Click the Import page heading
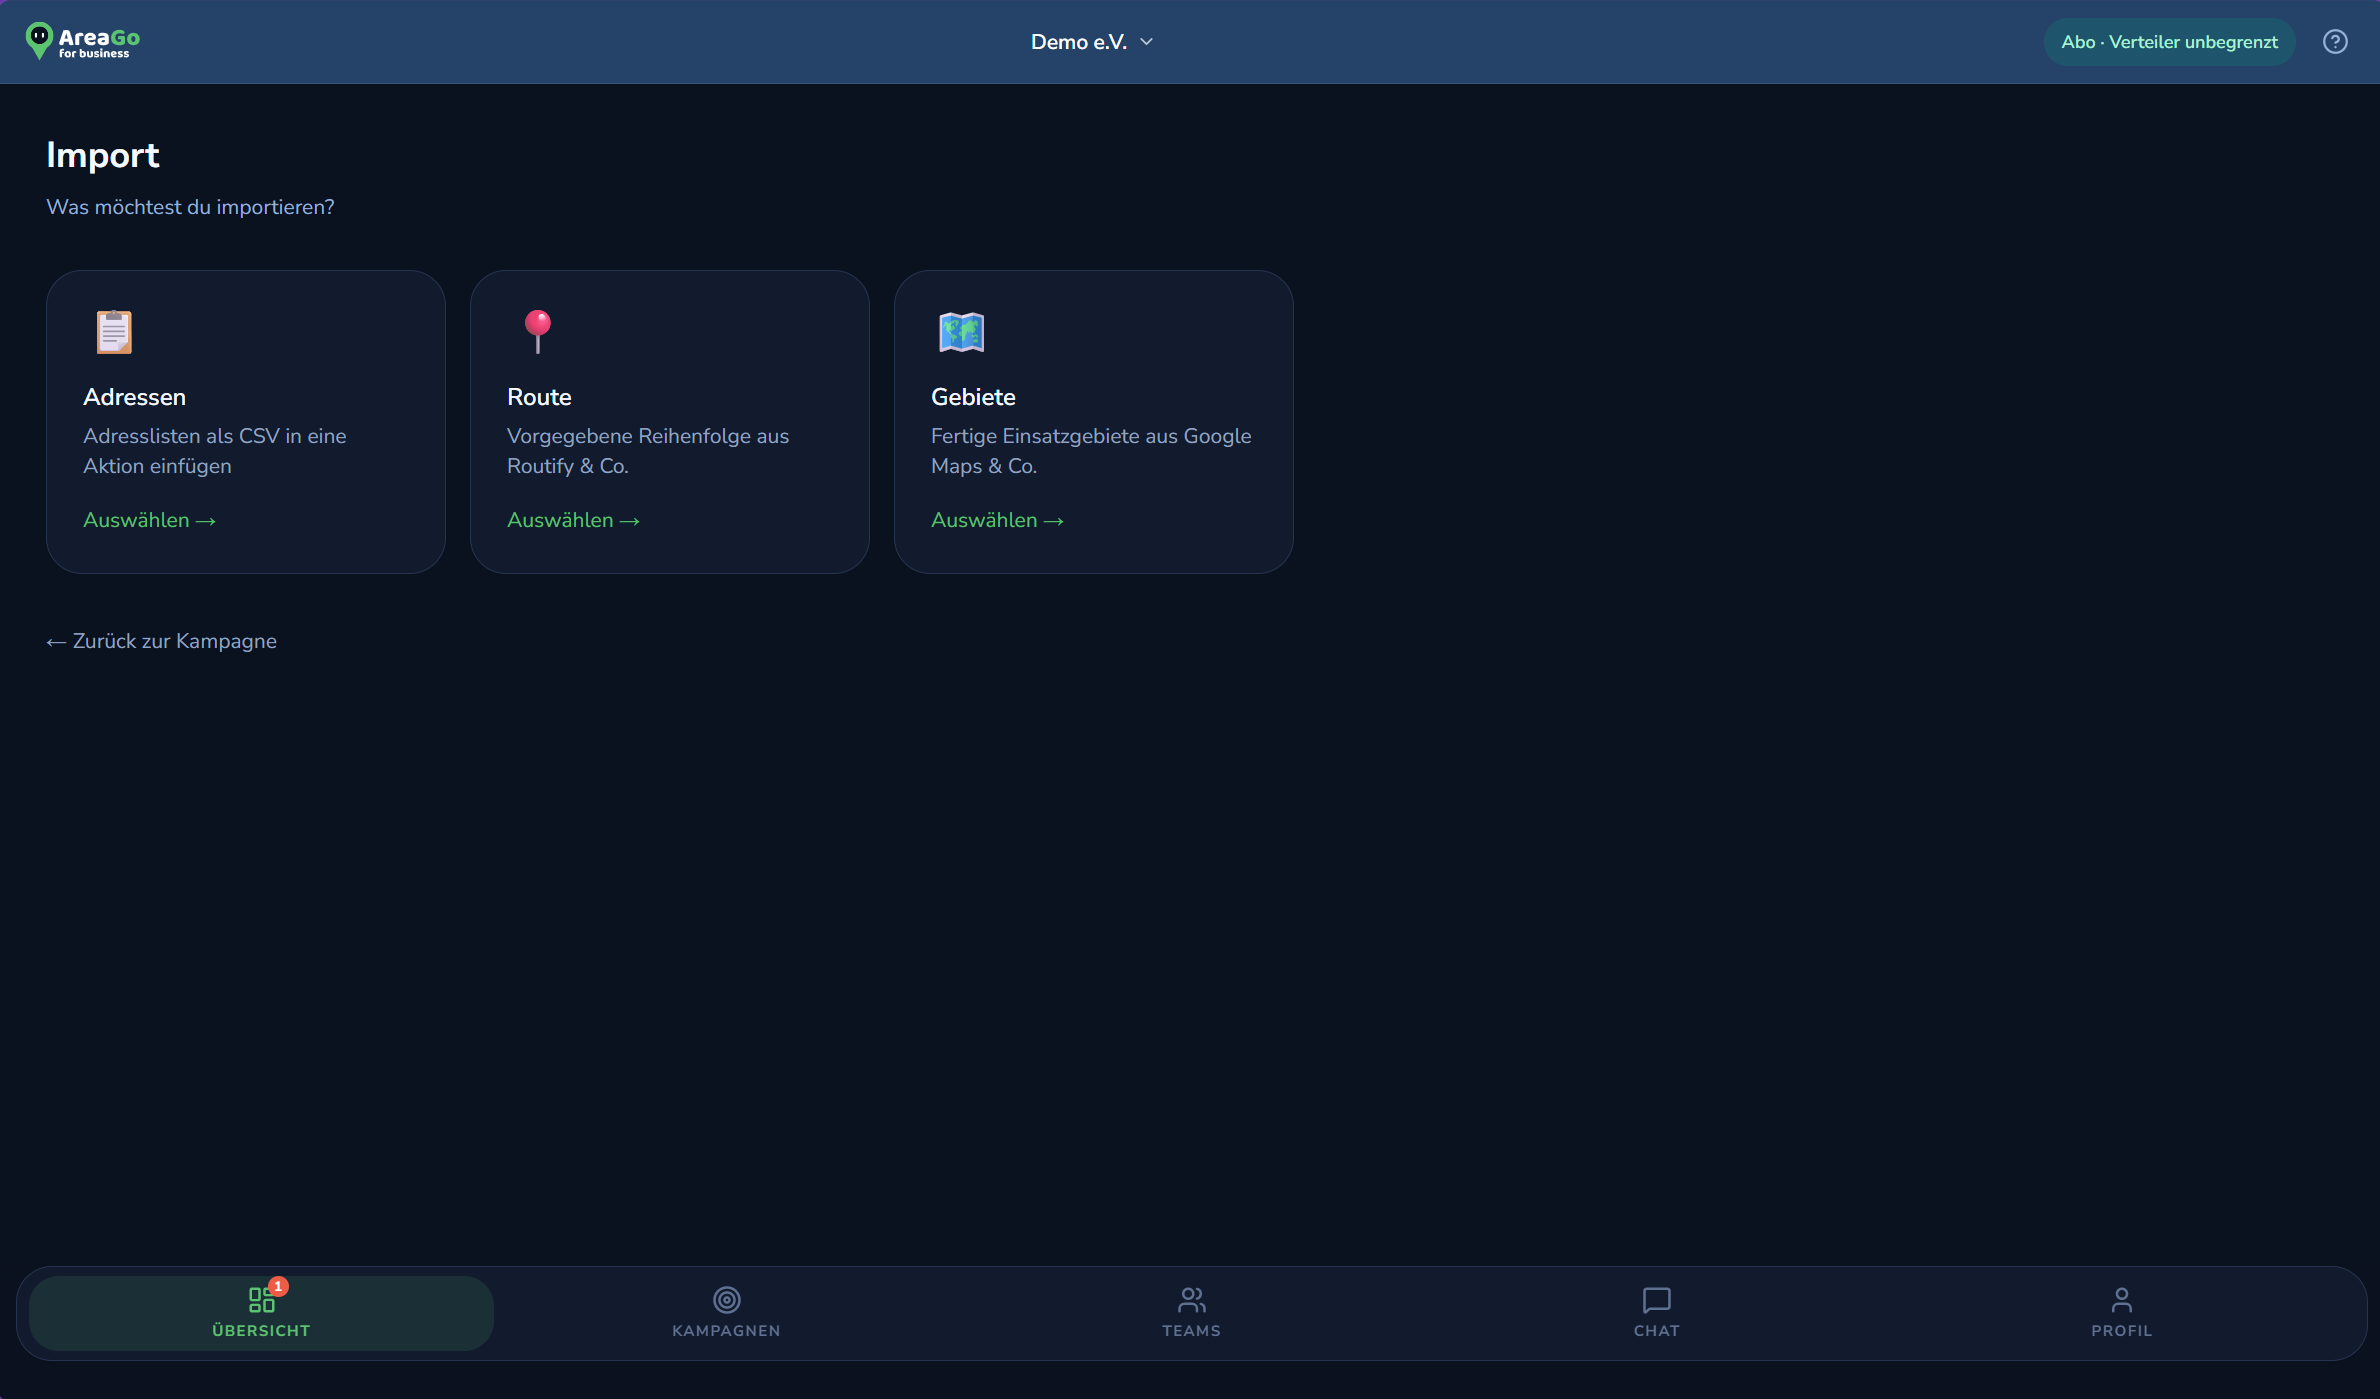The image size is (2380, 1399). pyautogui.click(x=103, y=155)
